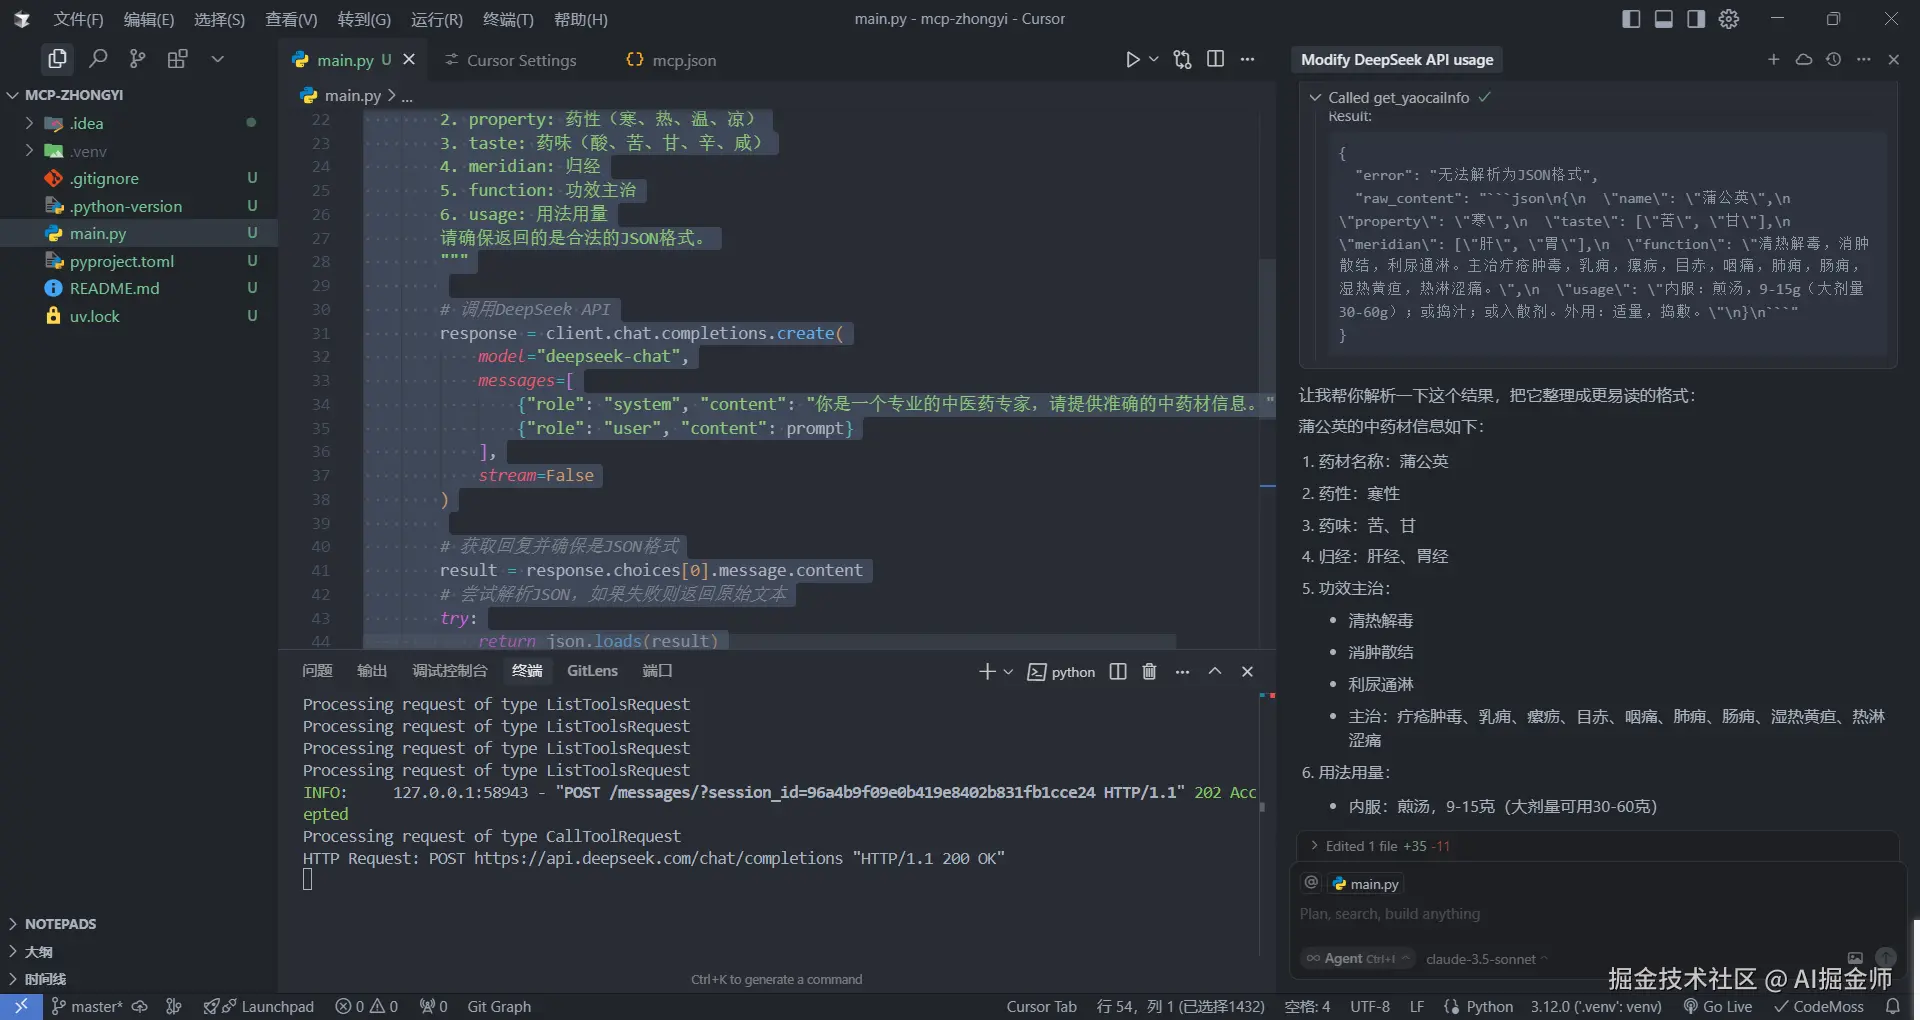1920x1020 pixels.
Task: Open the Search view icon
Action: (x=98, y=59)
